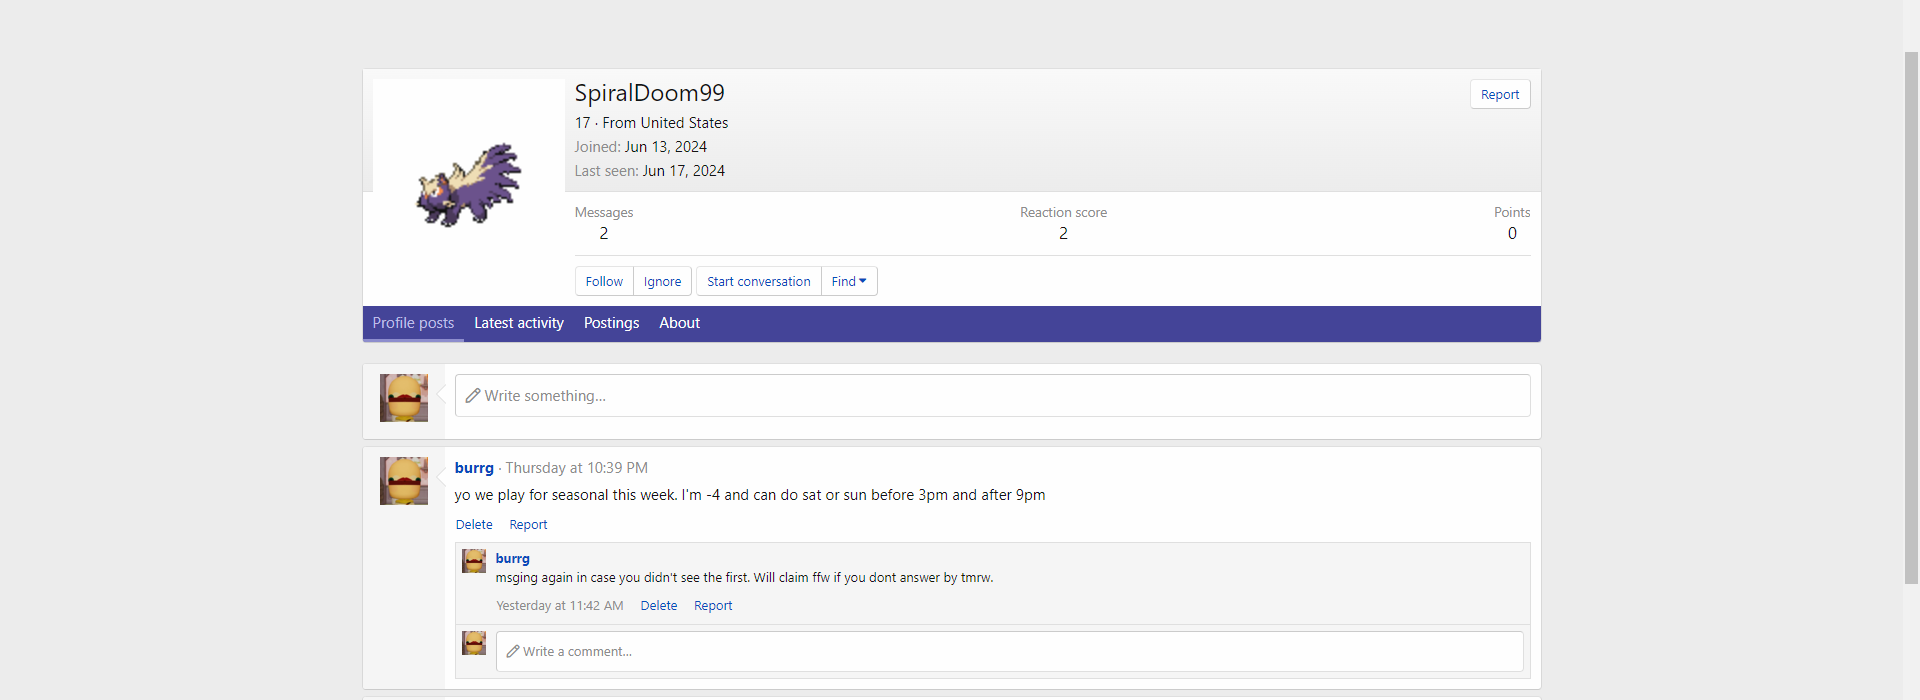
Task: Show the About tab
Action: [x=679, y=323]
